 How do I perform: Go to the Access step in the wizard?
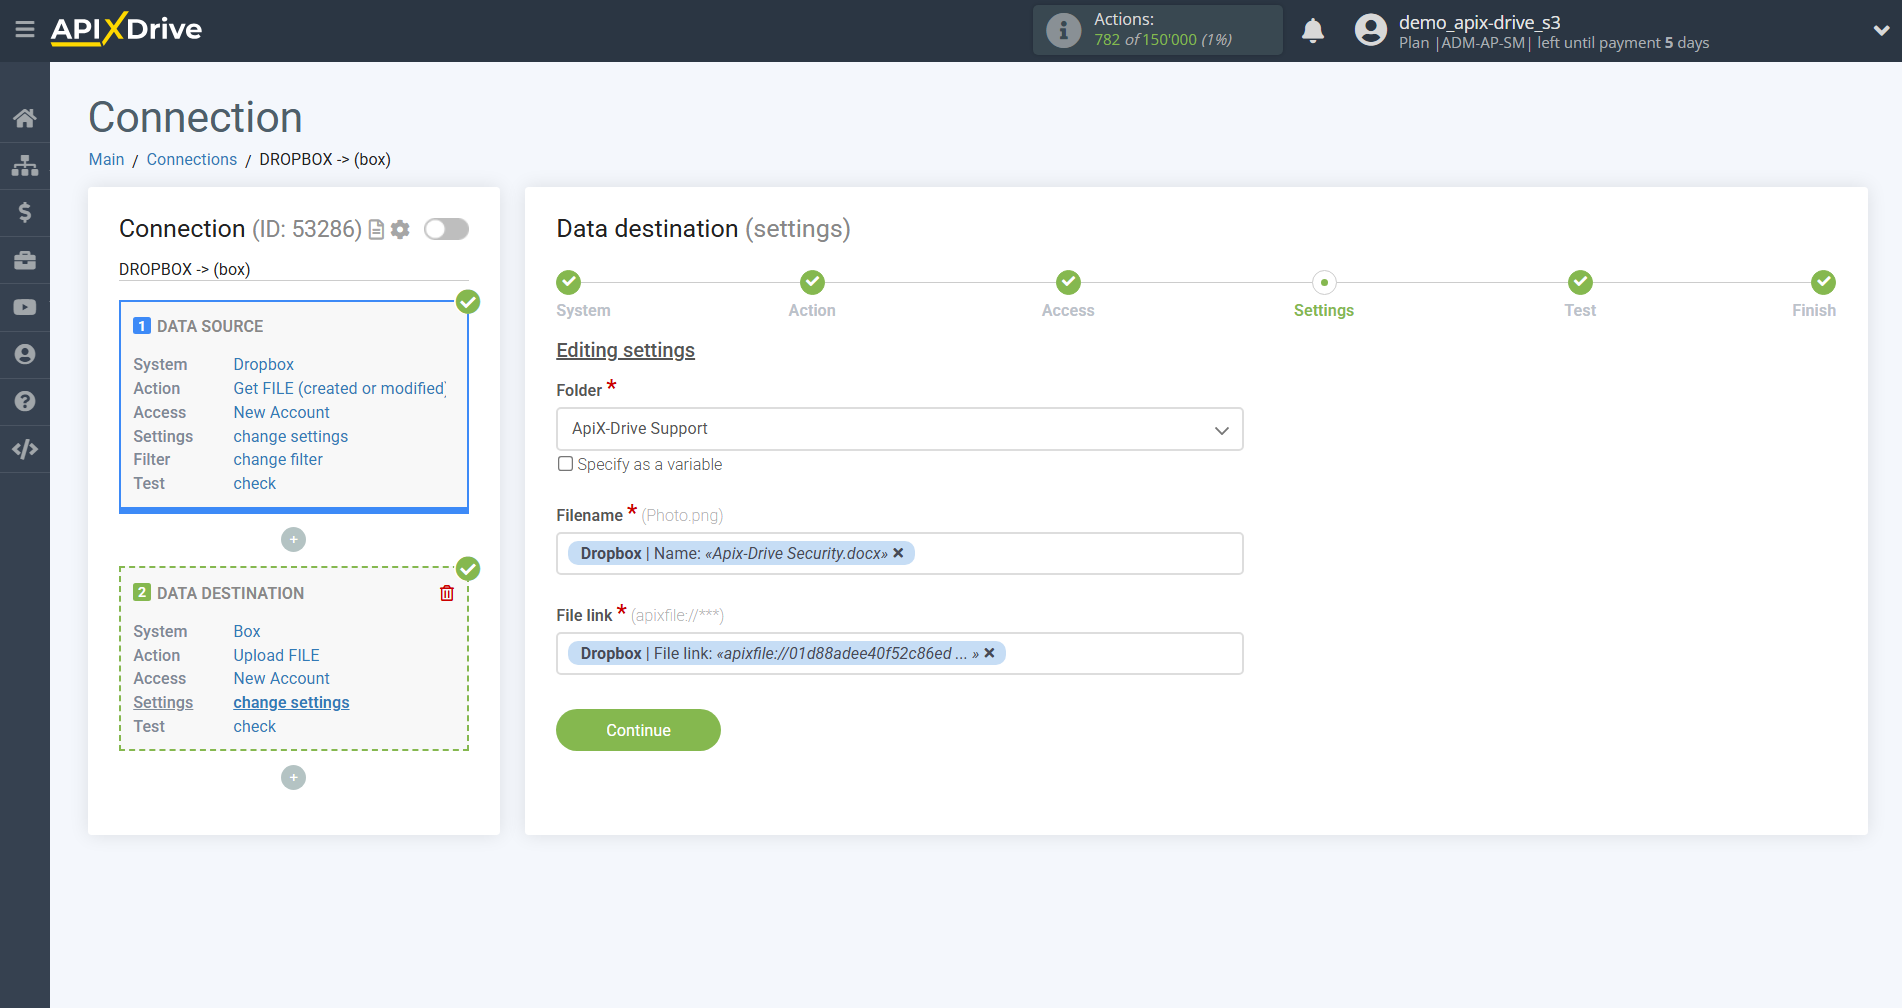1067,283
